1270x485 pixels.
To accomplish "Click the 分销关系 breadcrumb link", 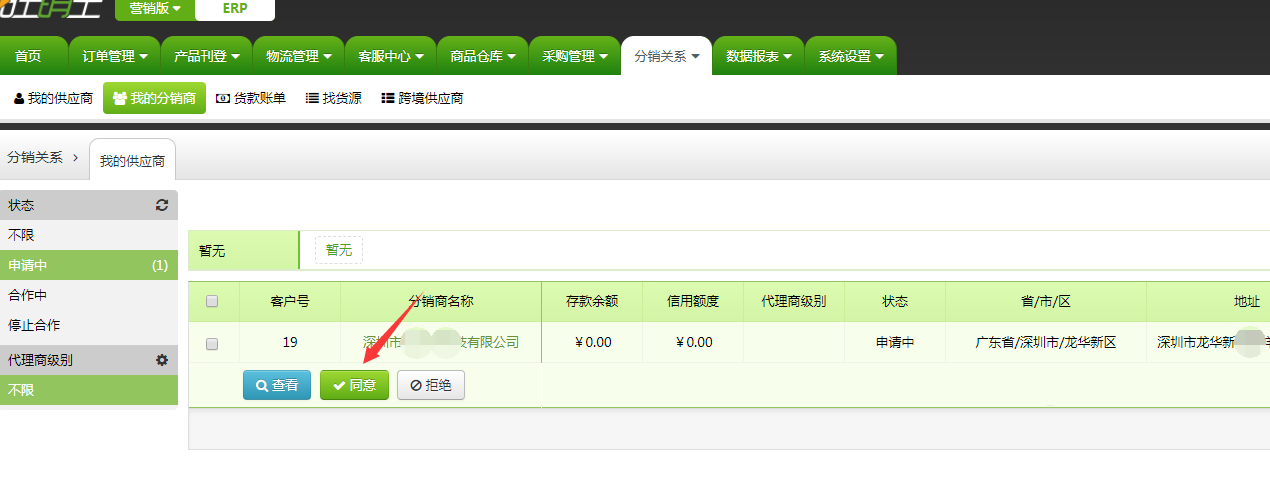I will (x=35, y=157).
